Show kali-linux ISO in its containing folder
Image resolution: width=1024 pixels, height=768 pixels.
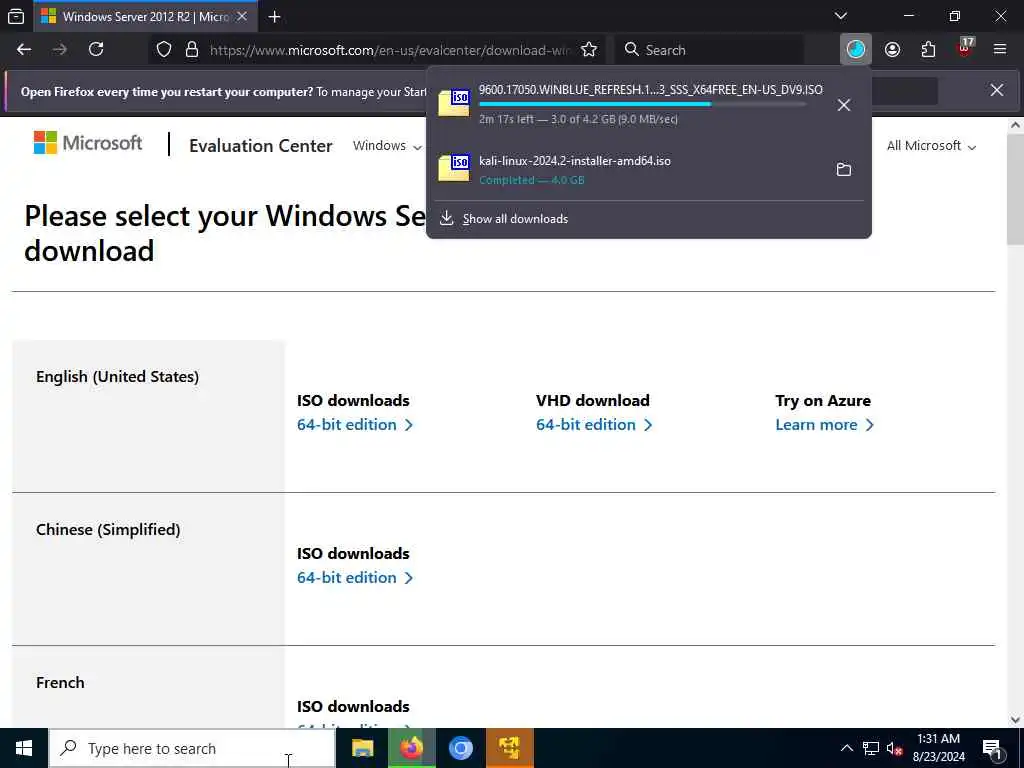844,170
